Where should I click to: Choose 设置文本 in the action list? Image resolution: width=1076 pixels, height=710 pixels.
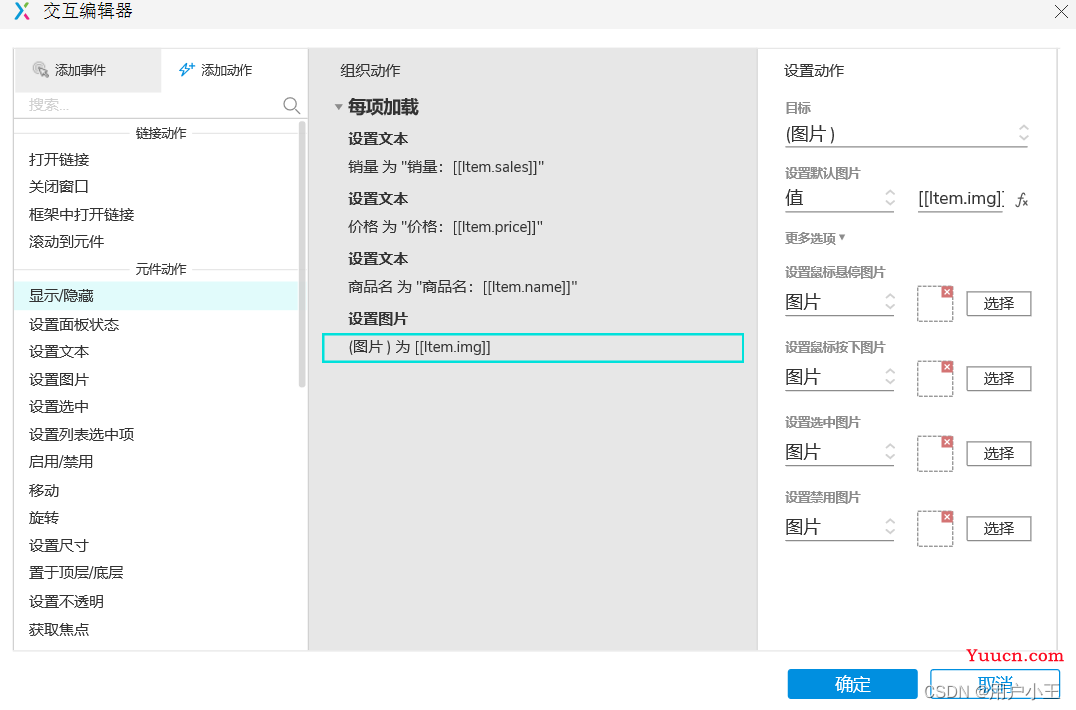(x=59, y=352)
